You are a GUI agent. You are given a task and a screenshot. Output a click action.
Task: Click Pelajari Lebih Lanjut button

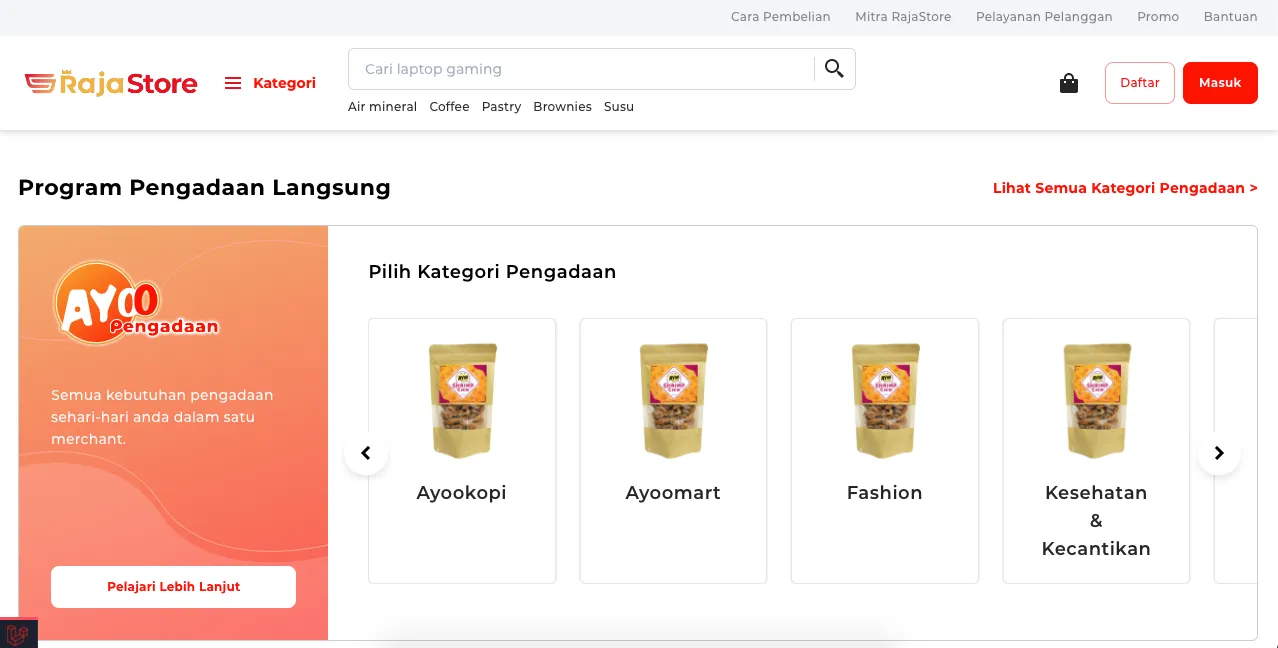(174, 587)
